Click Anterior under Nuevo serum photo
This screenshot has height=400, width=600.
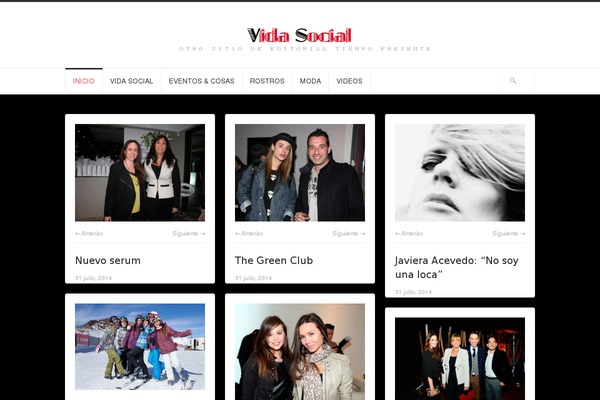pos(89,233)
